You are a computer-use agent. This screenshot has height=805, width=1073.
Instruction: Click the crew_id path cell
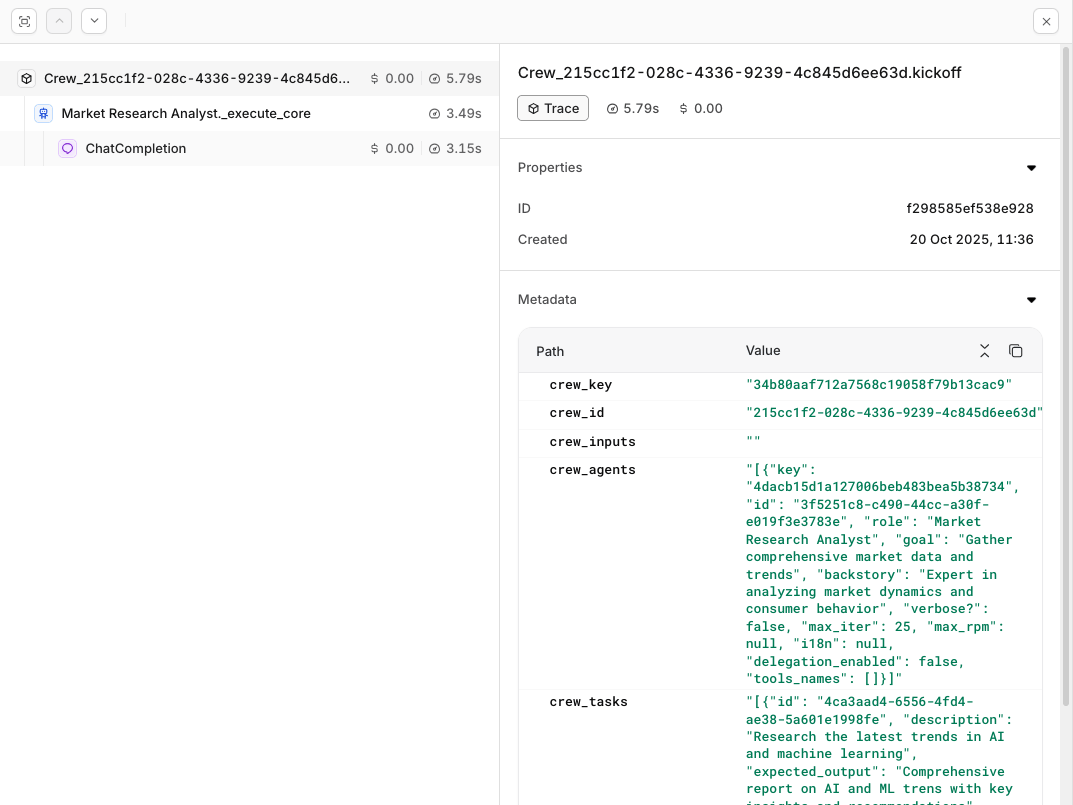tap(576, 413)
